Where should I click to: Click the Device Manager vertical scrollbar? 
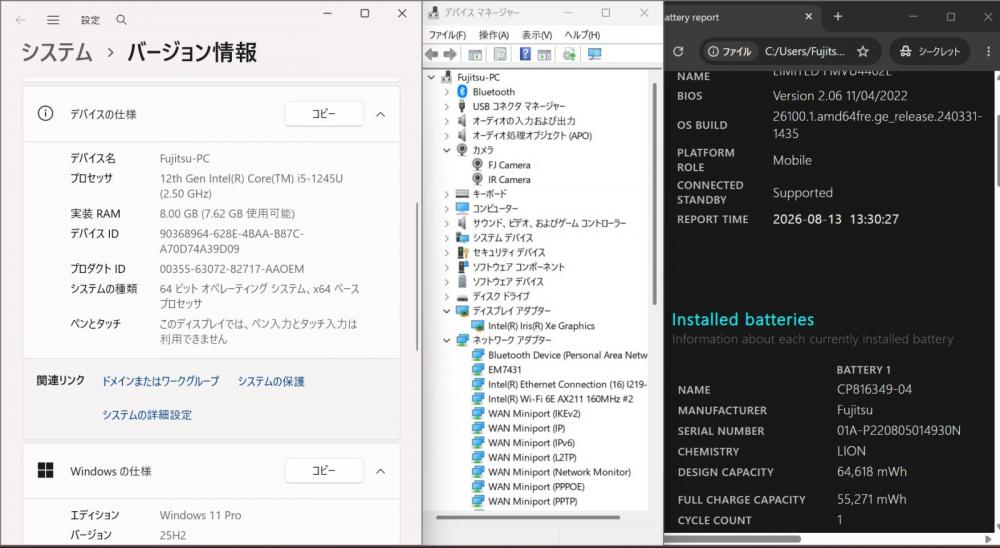655,193
